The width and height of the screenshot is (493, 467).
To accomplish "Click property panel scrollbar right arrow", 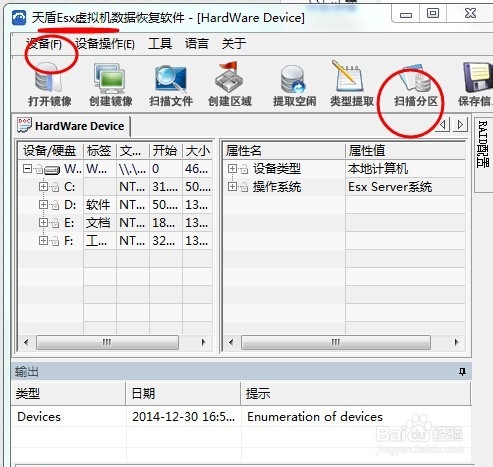I will pos(457,342).
